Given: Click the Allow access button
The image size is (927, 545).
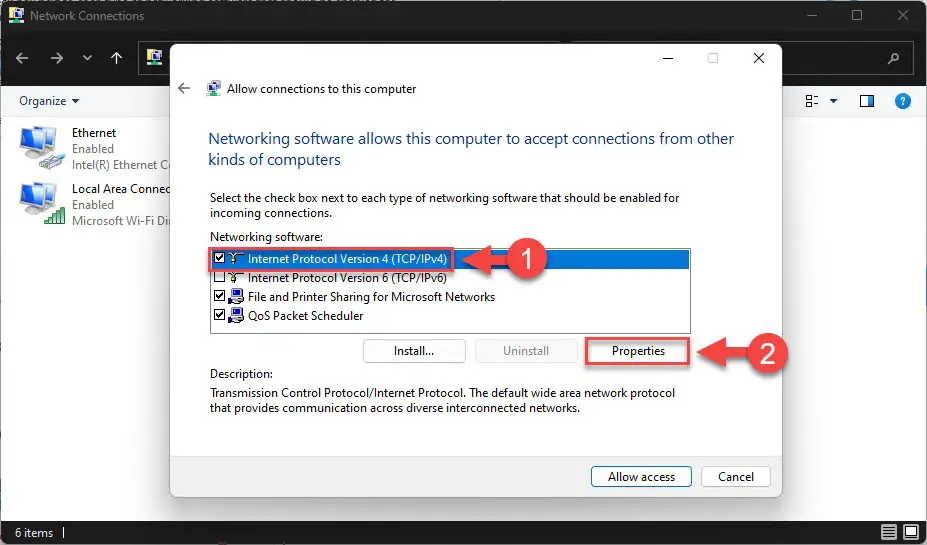Looking at the screenshot, I should pos(641,476).
